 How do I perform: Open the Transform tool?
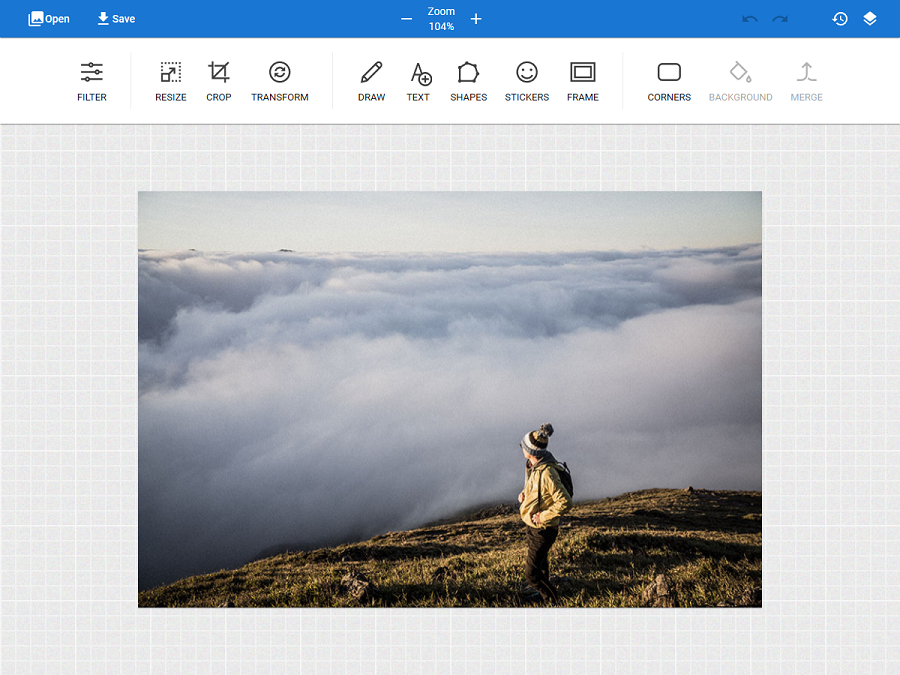coord(279,80)
